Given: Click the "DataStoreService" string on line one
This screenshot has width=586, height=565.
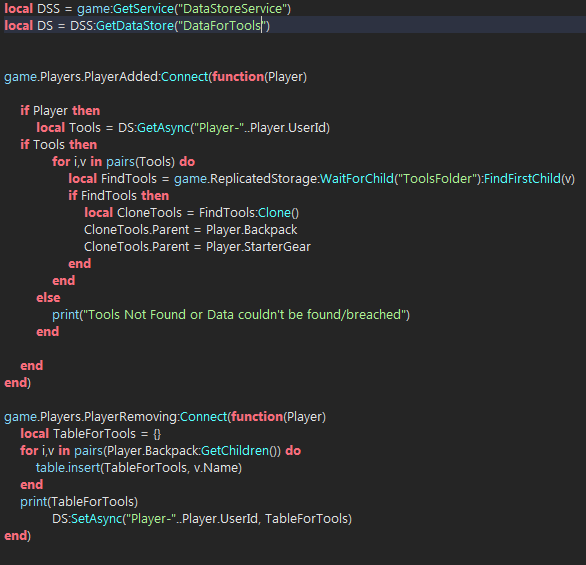Looking at the screenshot, I should (x=232, y=9).
